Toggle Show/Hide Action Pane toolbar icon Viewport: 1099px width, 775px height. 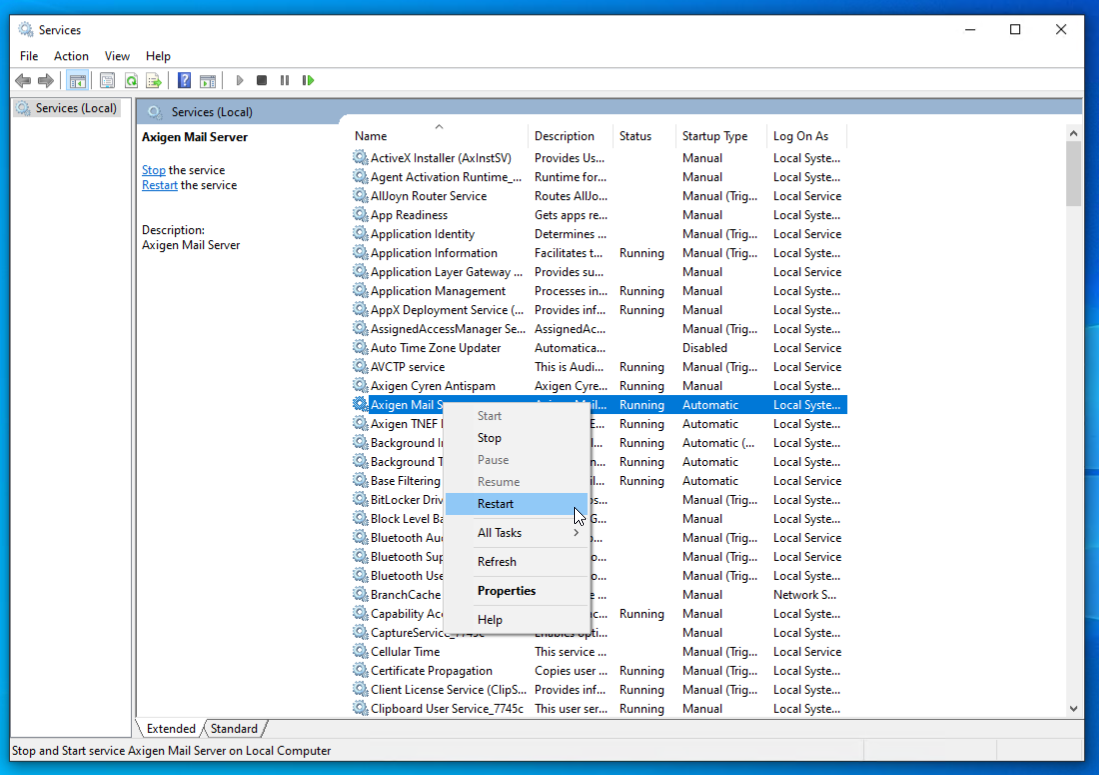point(208,81)
